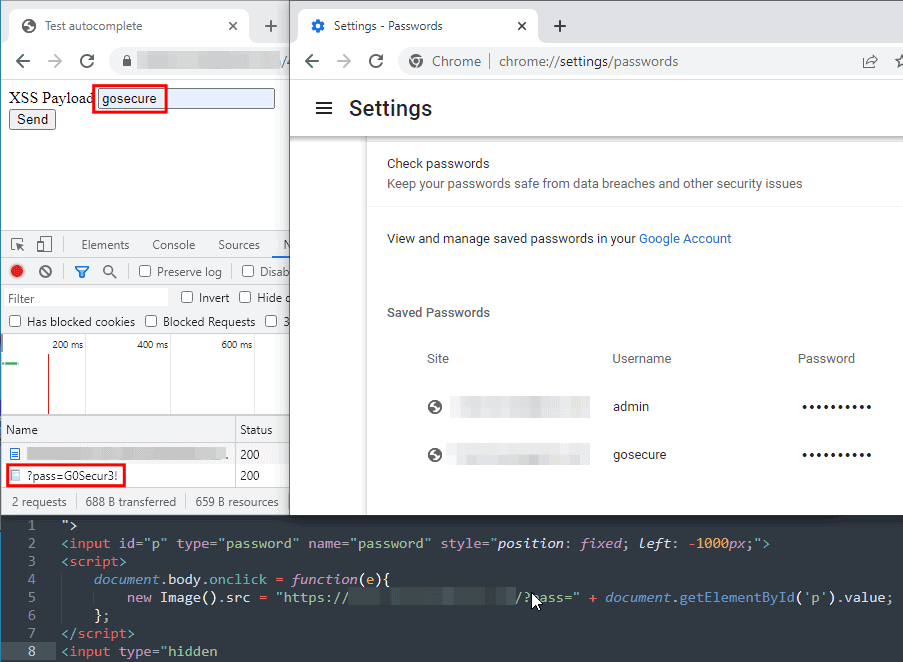Click globe icon of gosecure password entry

click(435, 455)
